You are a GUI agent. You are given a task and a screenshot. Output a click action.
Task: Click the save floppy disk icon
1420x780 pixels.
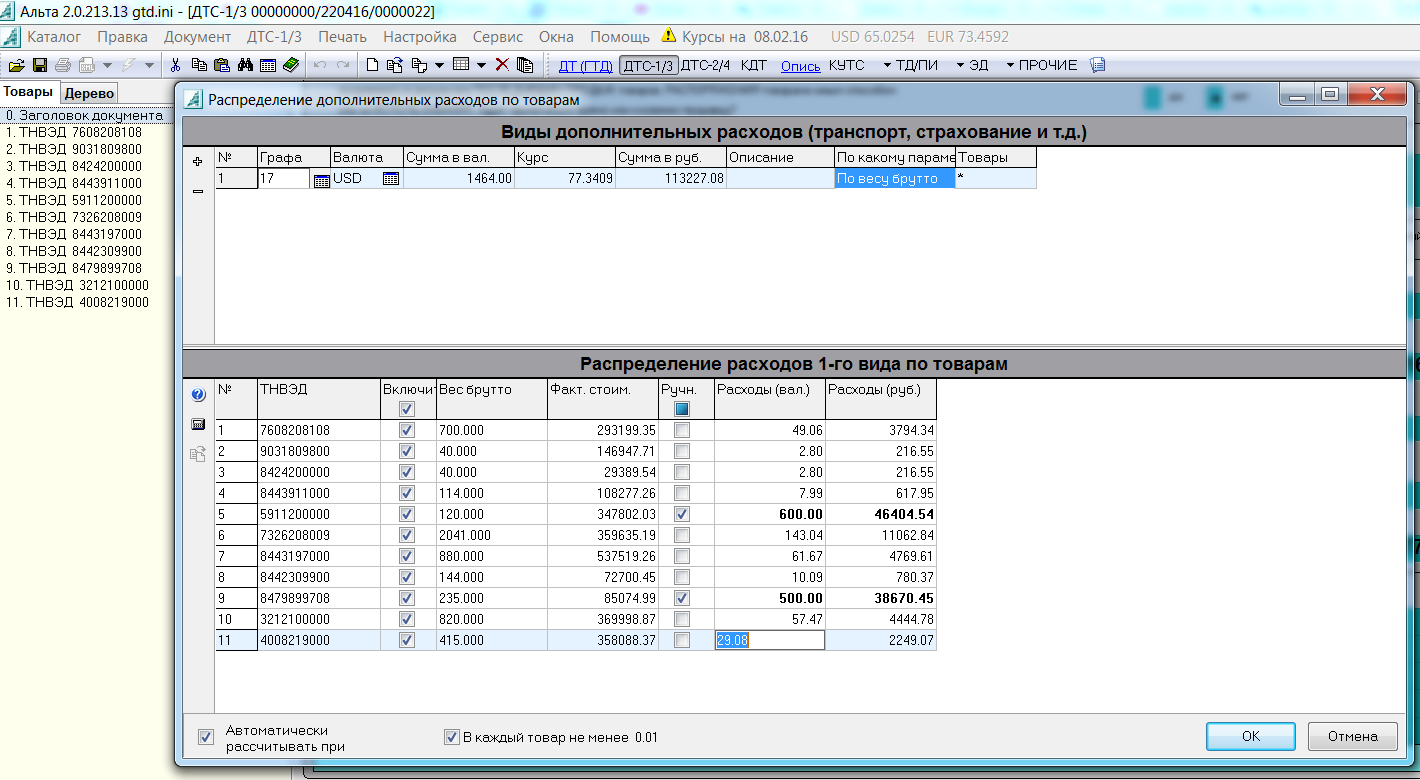click(40, 65)
